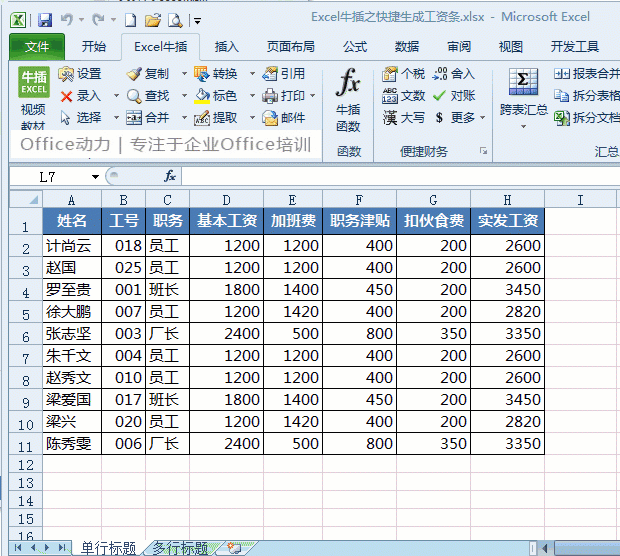Click the Select All corner of the grid
Screen dimensions: 620x556
point(26,199)
